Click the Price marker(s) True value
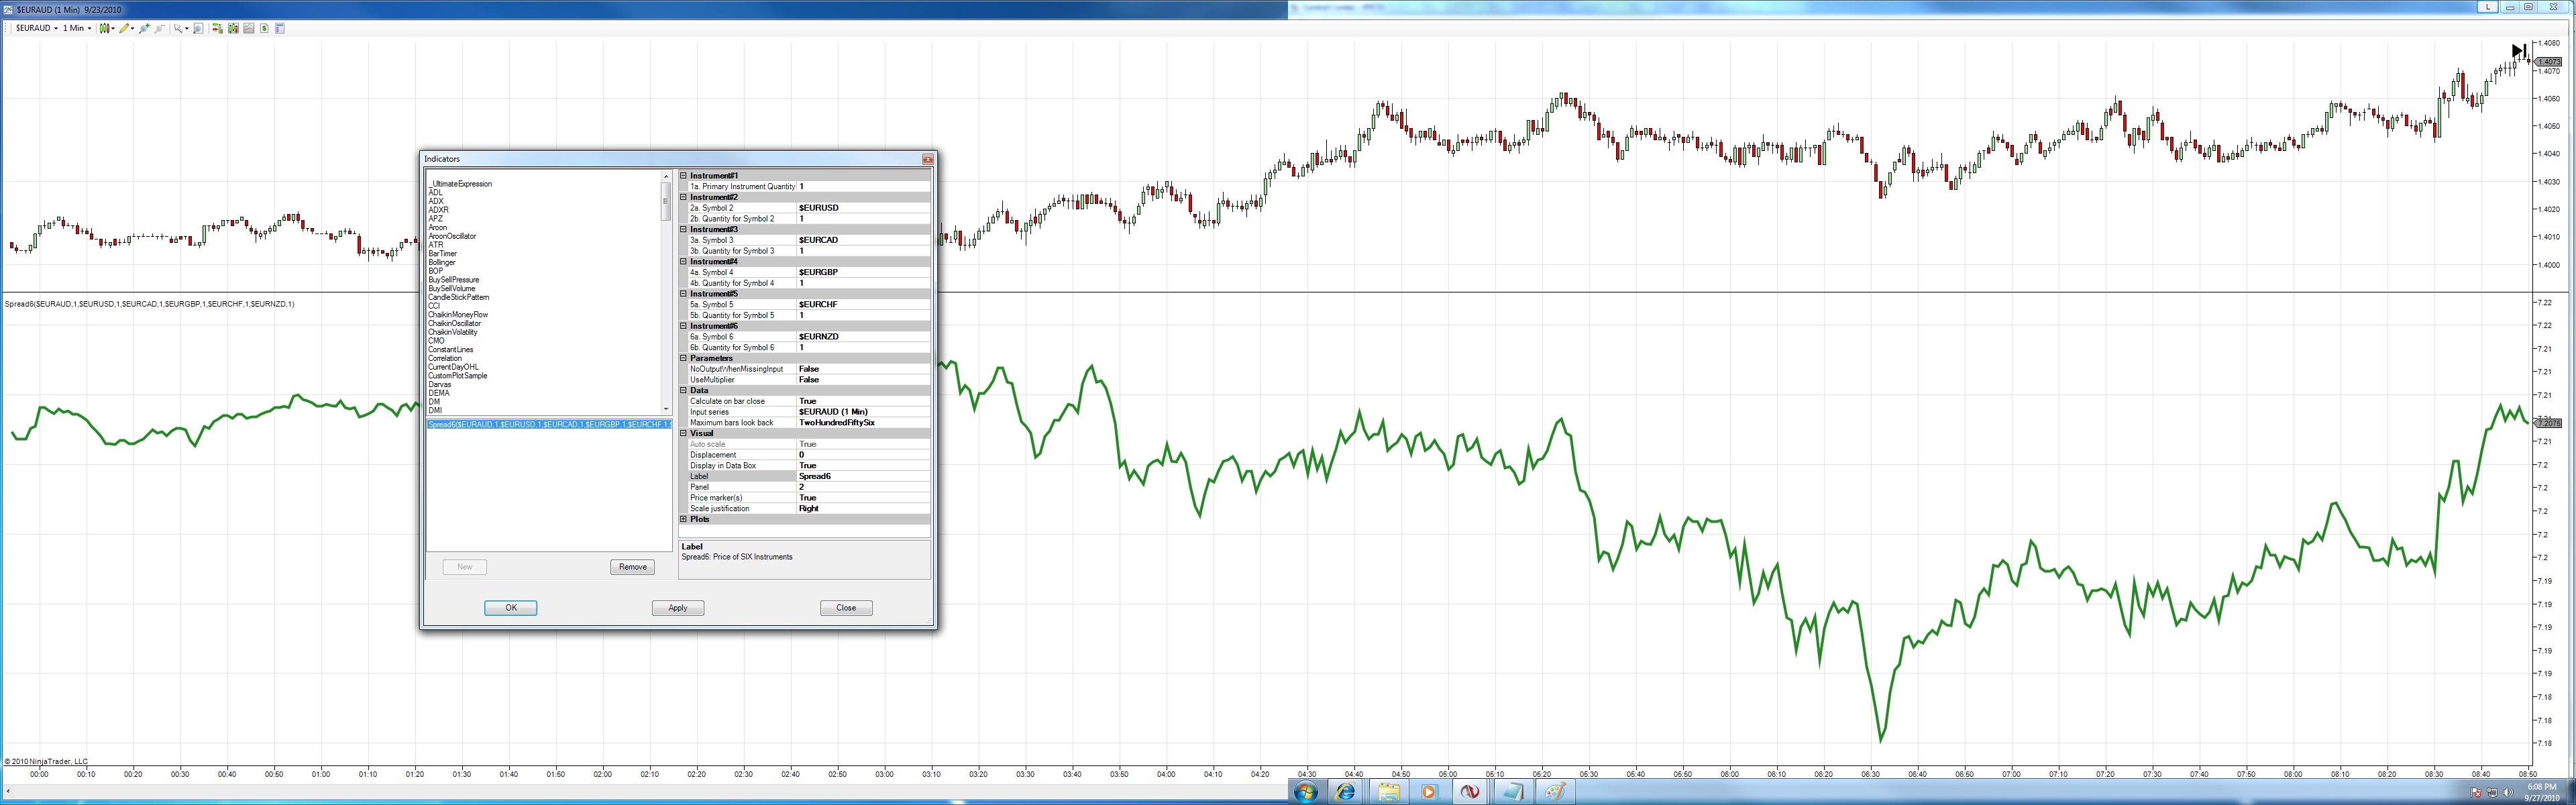 coord(864,498)
